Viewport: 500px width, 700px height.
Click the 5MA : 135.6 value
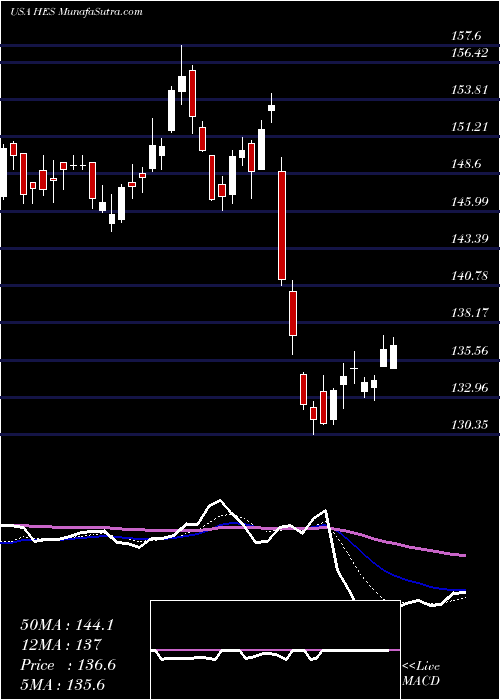[63, 685]
